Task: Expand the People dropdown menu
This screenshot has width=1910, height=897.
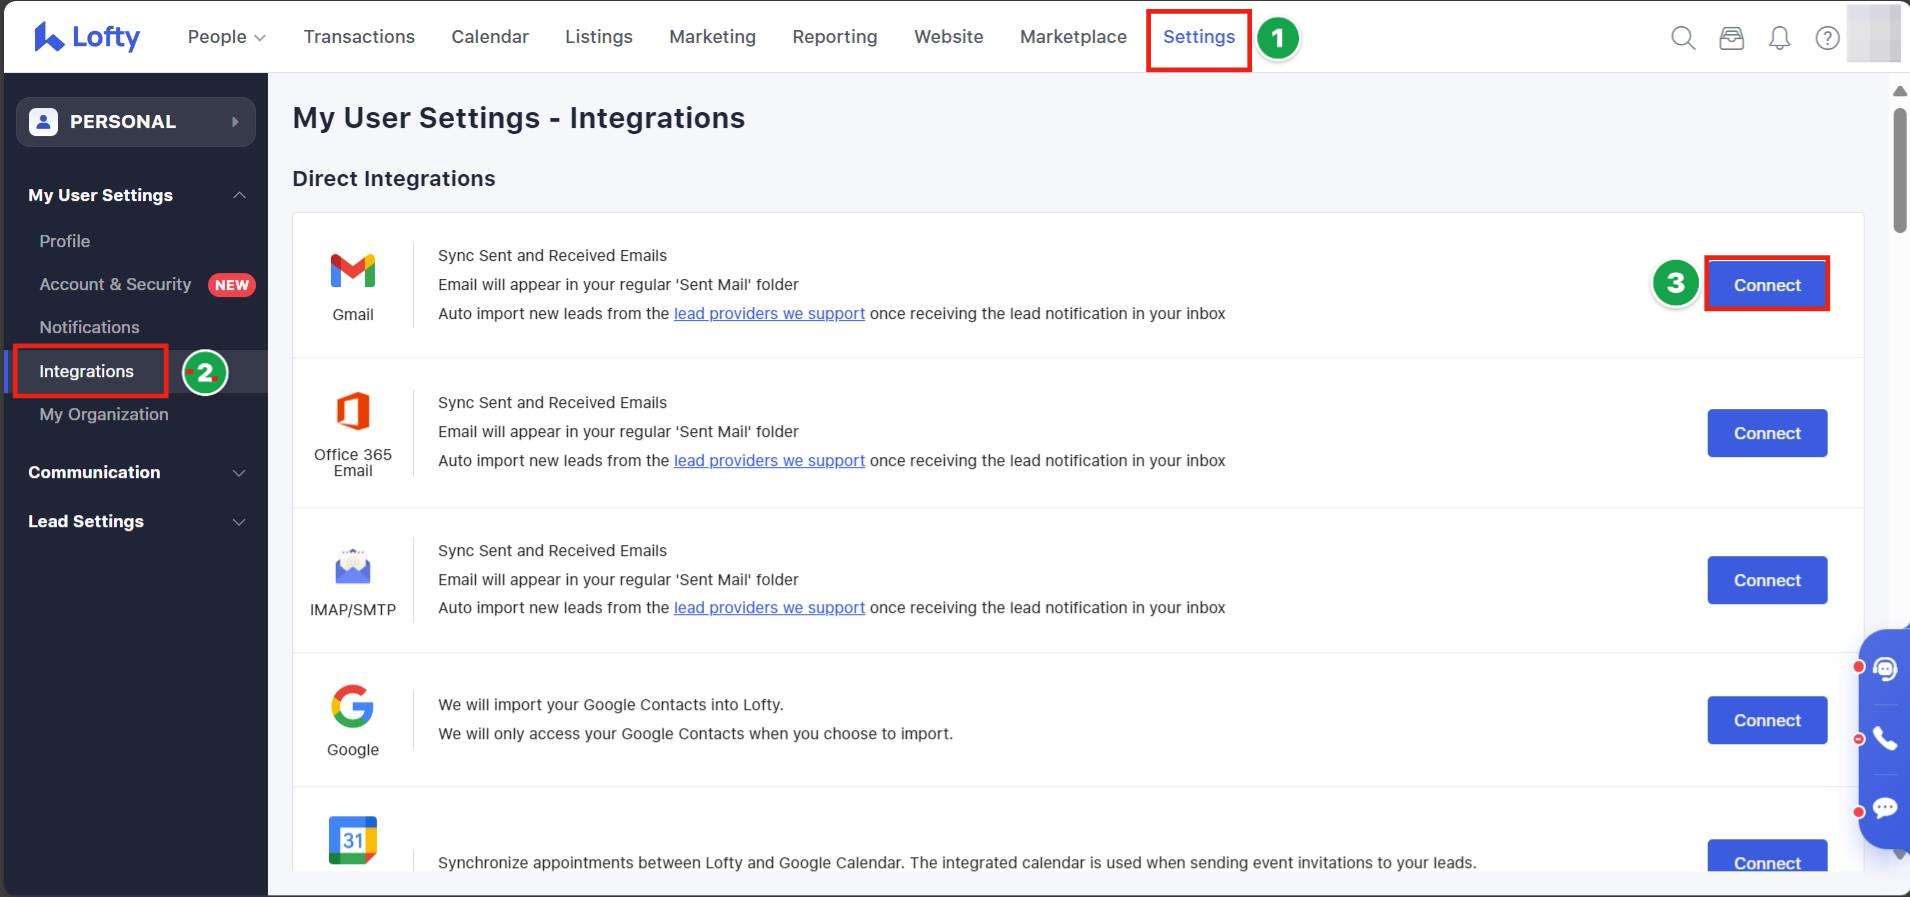Action: click(x=226, y=37)
